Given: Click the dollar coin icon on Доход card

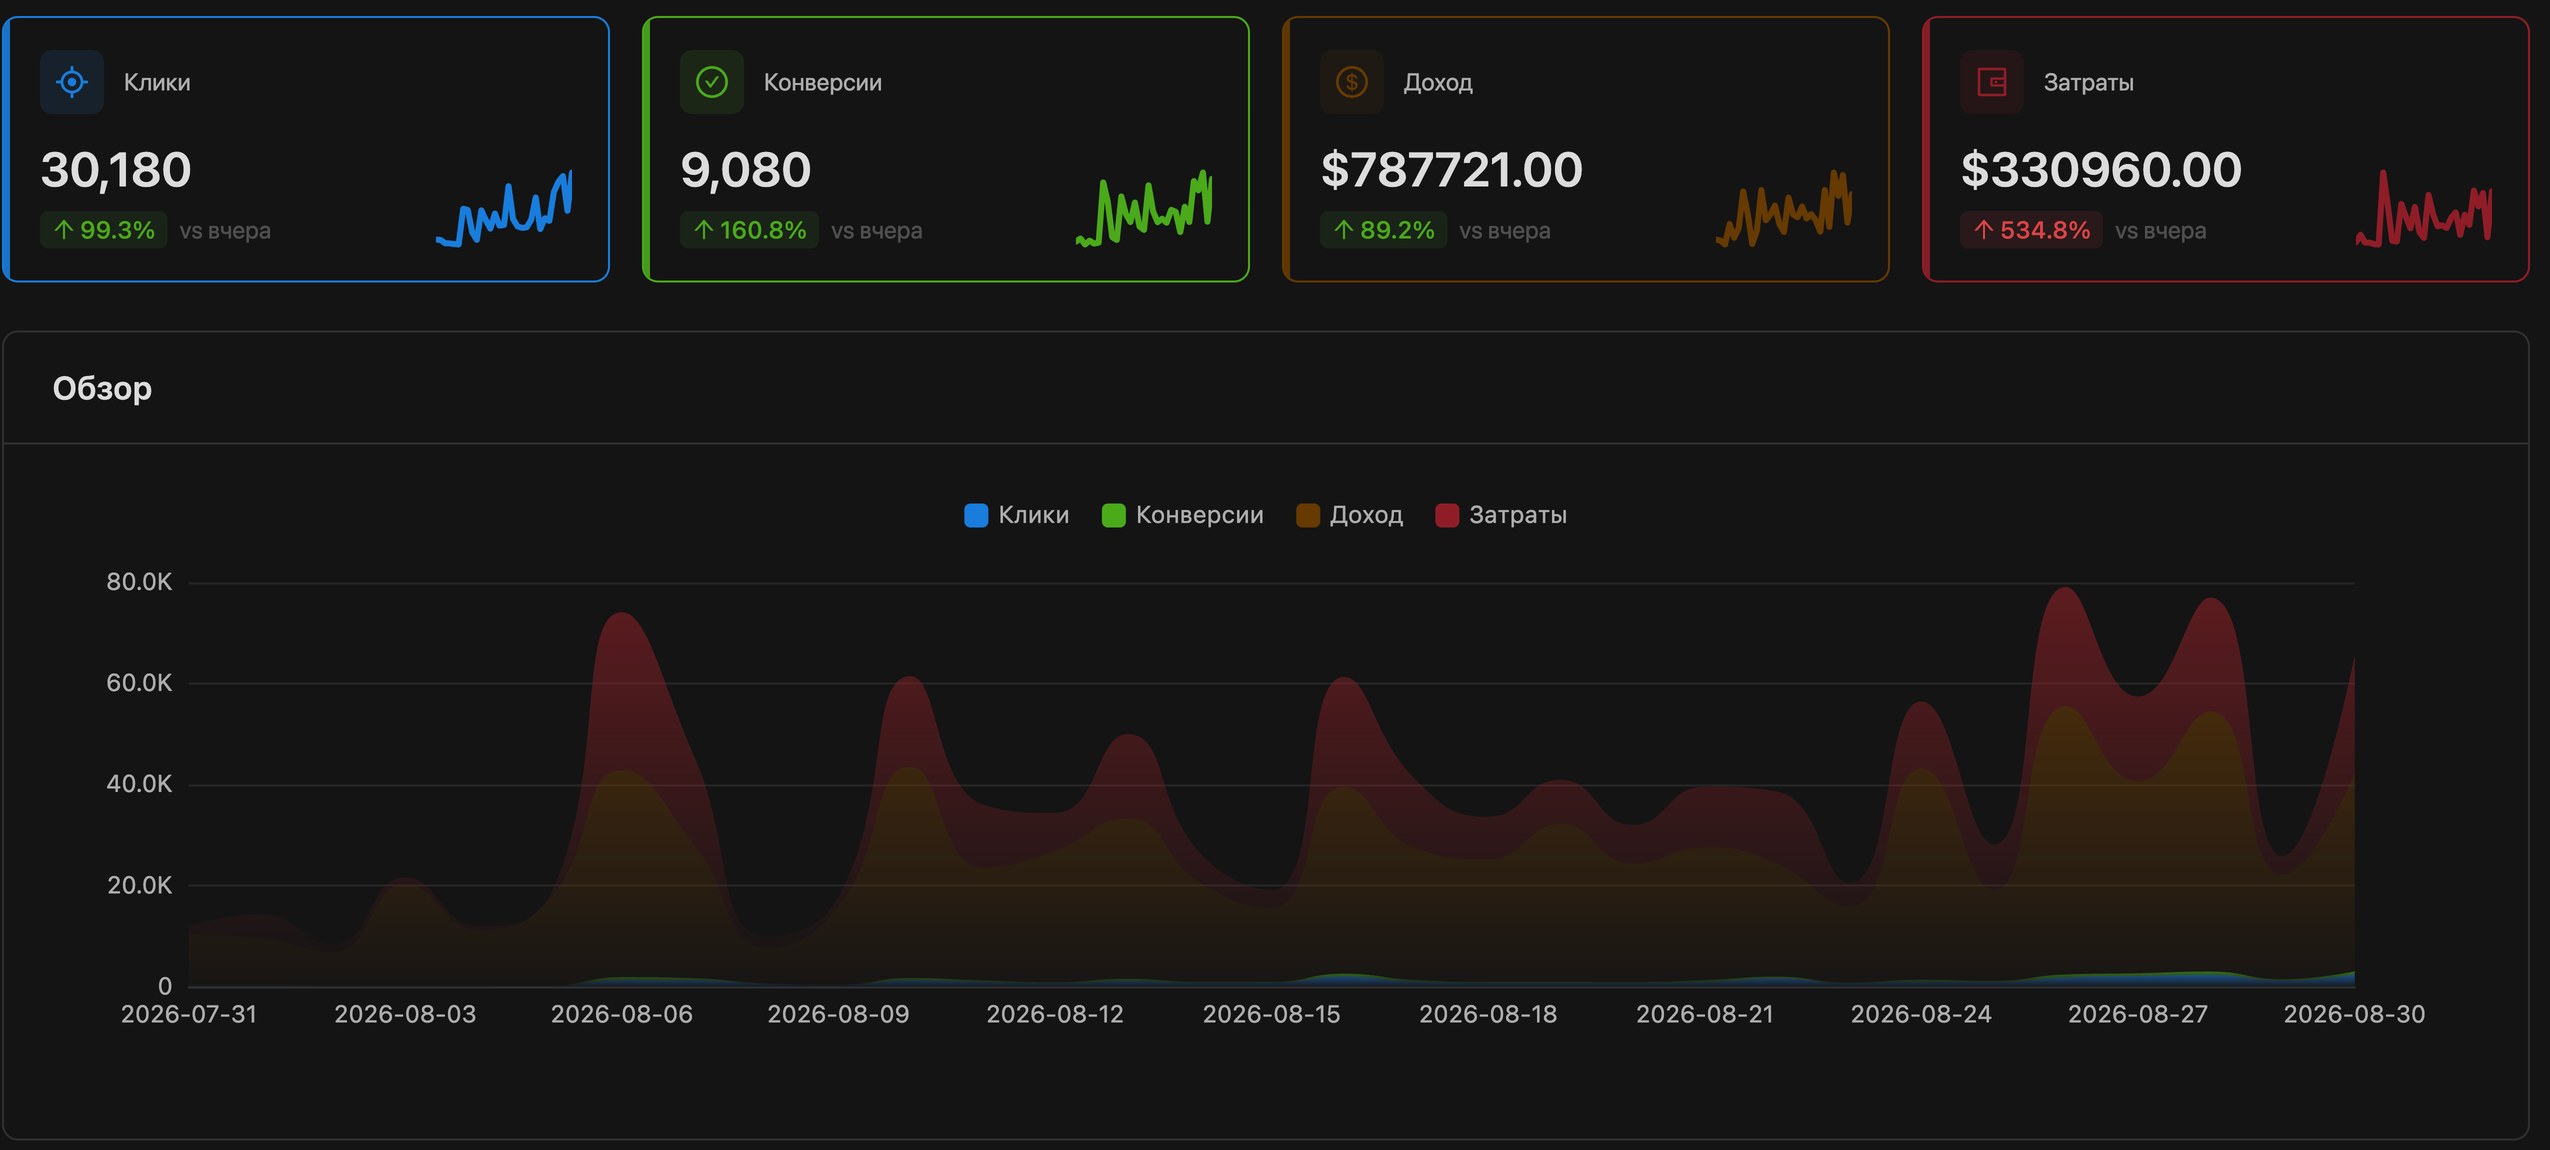Looking at the screenshot, I should pos(1352,82).
